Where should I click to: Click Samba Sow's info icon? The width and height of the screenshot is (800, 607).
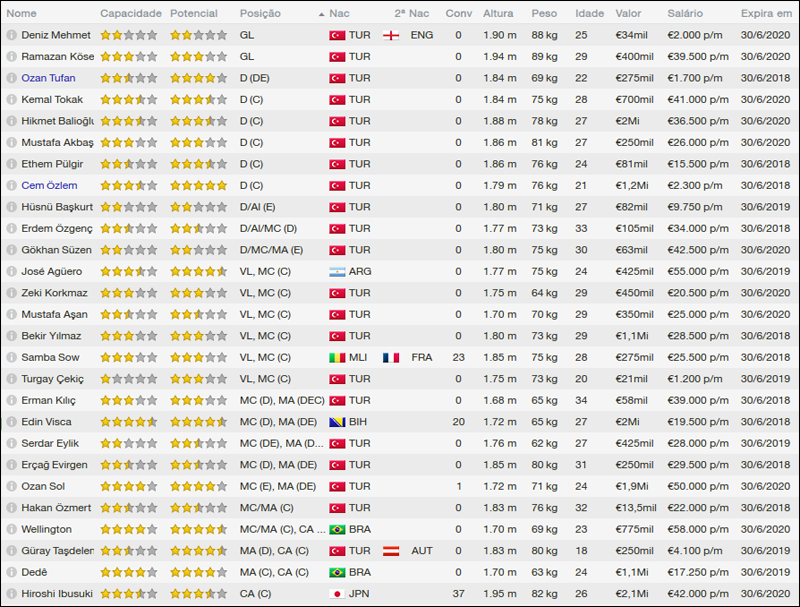click(11, 358)
